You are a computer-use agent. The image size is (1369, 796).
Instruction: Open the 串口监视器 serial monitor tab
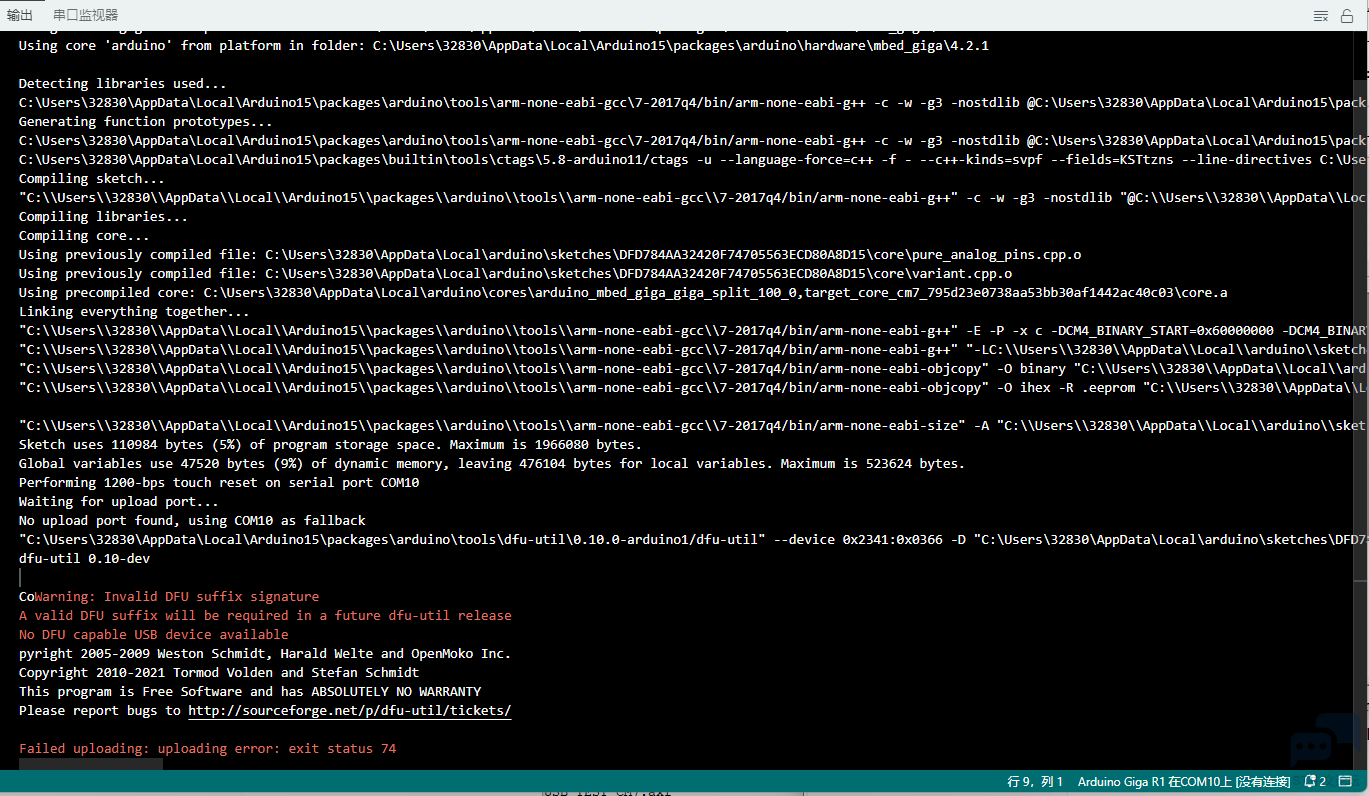pyautogui.click(x=85, y=15)
